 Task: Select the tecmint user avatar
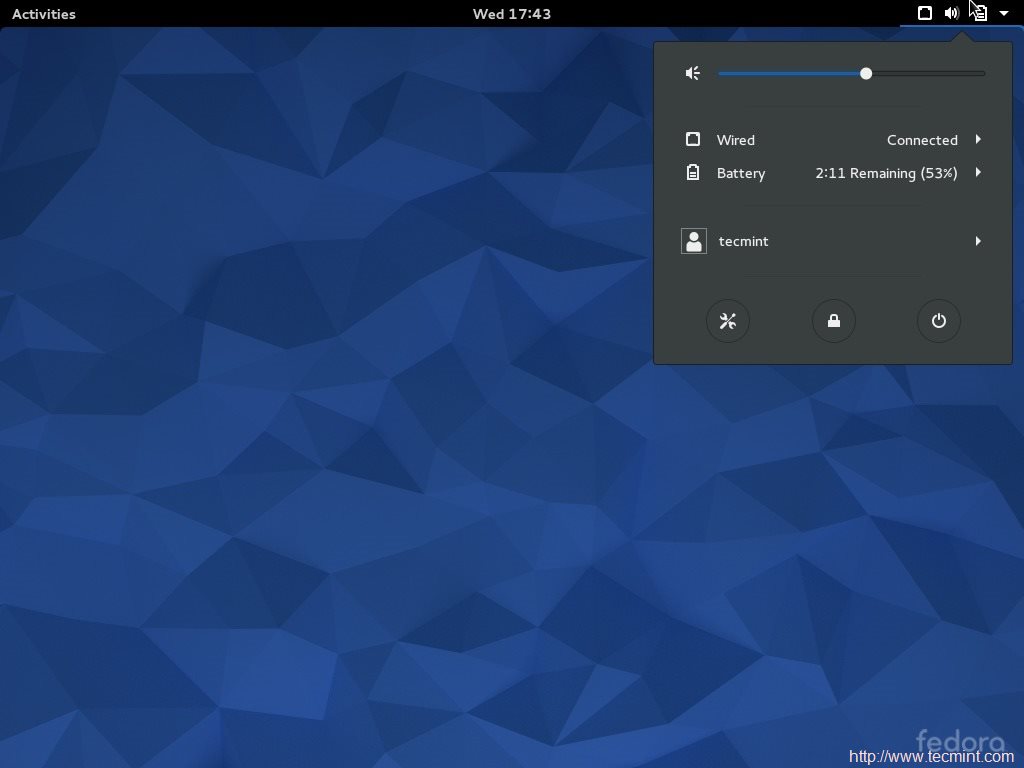coord(694,241)
